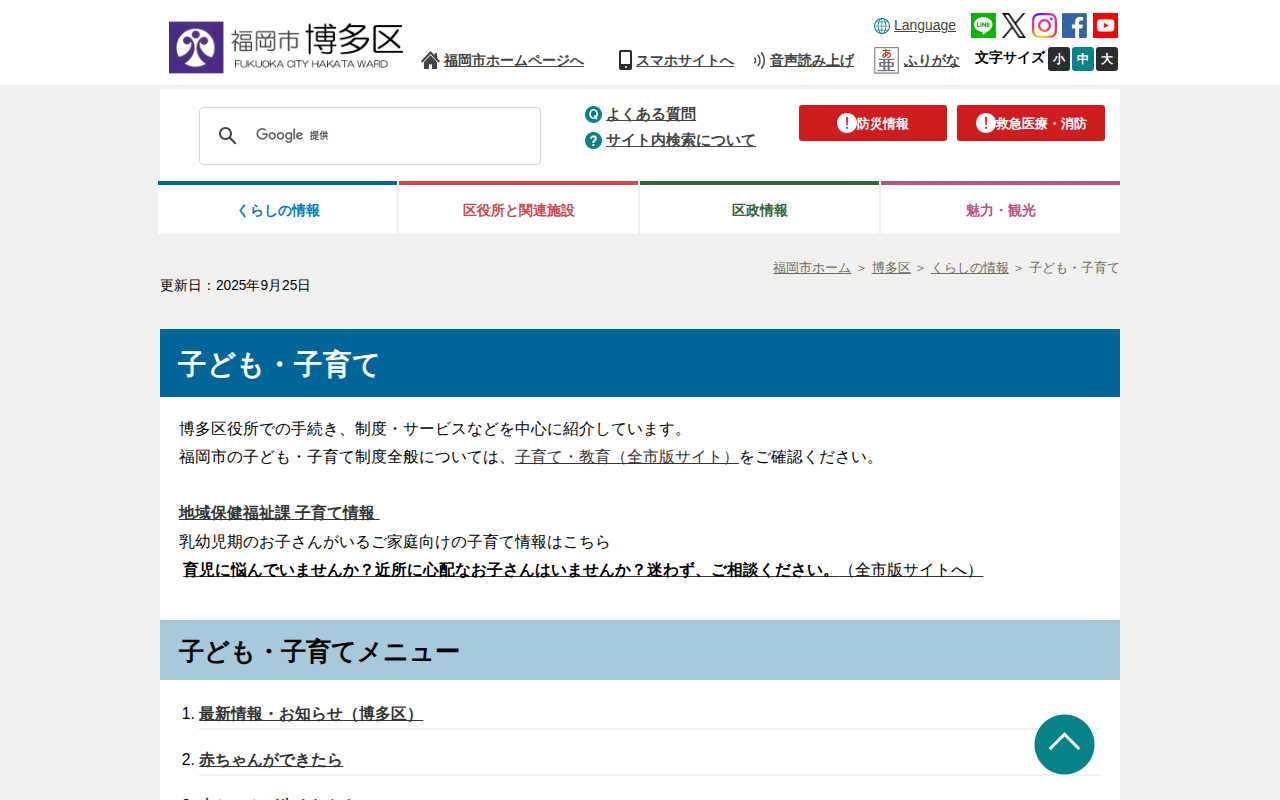Image resolution: width=1280 pixels, height=800 pixels.
Task: Click the 子ども・子育てメニュー heading
Action: pos(319,651)
